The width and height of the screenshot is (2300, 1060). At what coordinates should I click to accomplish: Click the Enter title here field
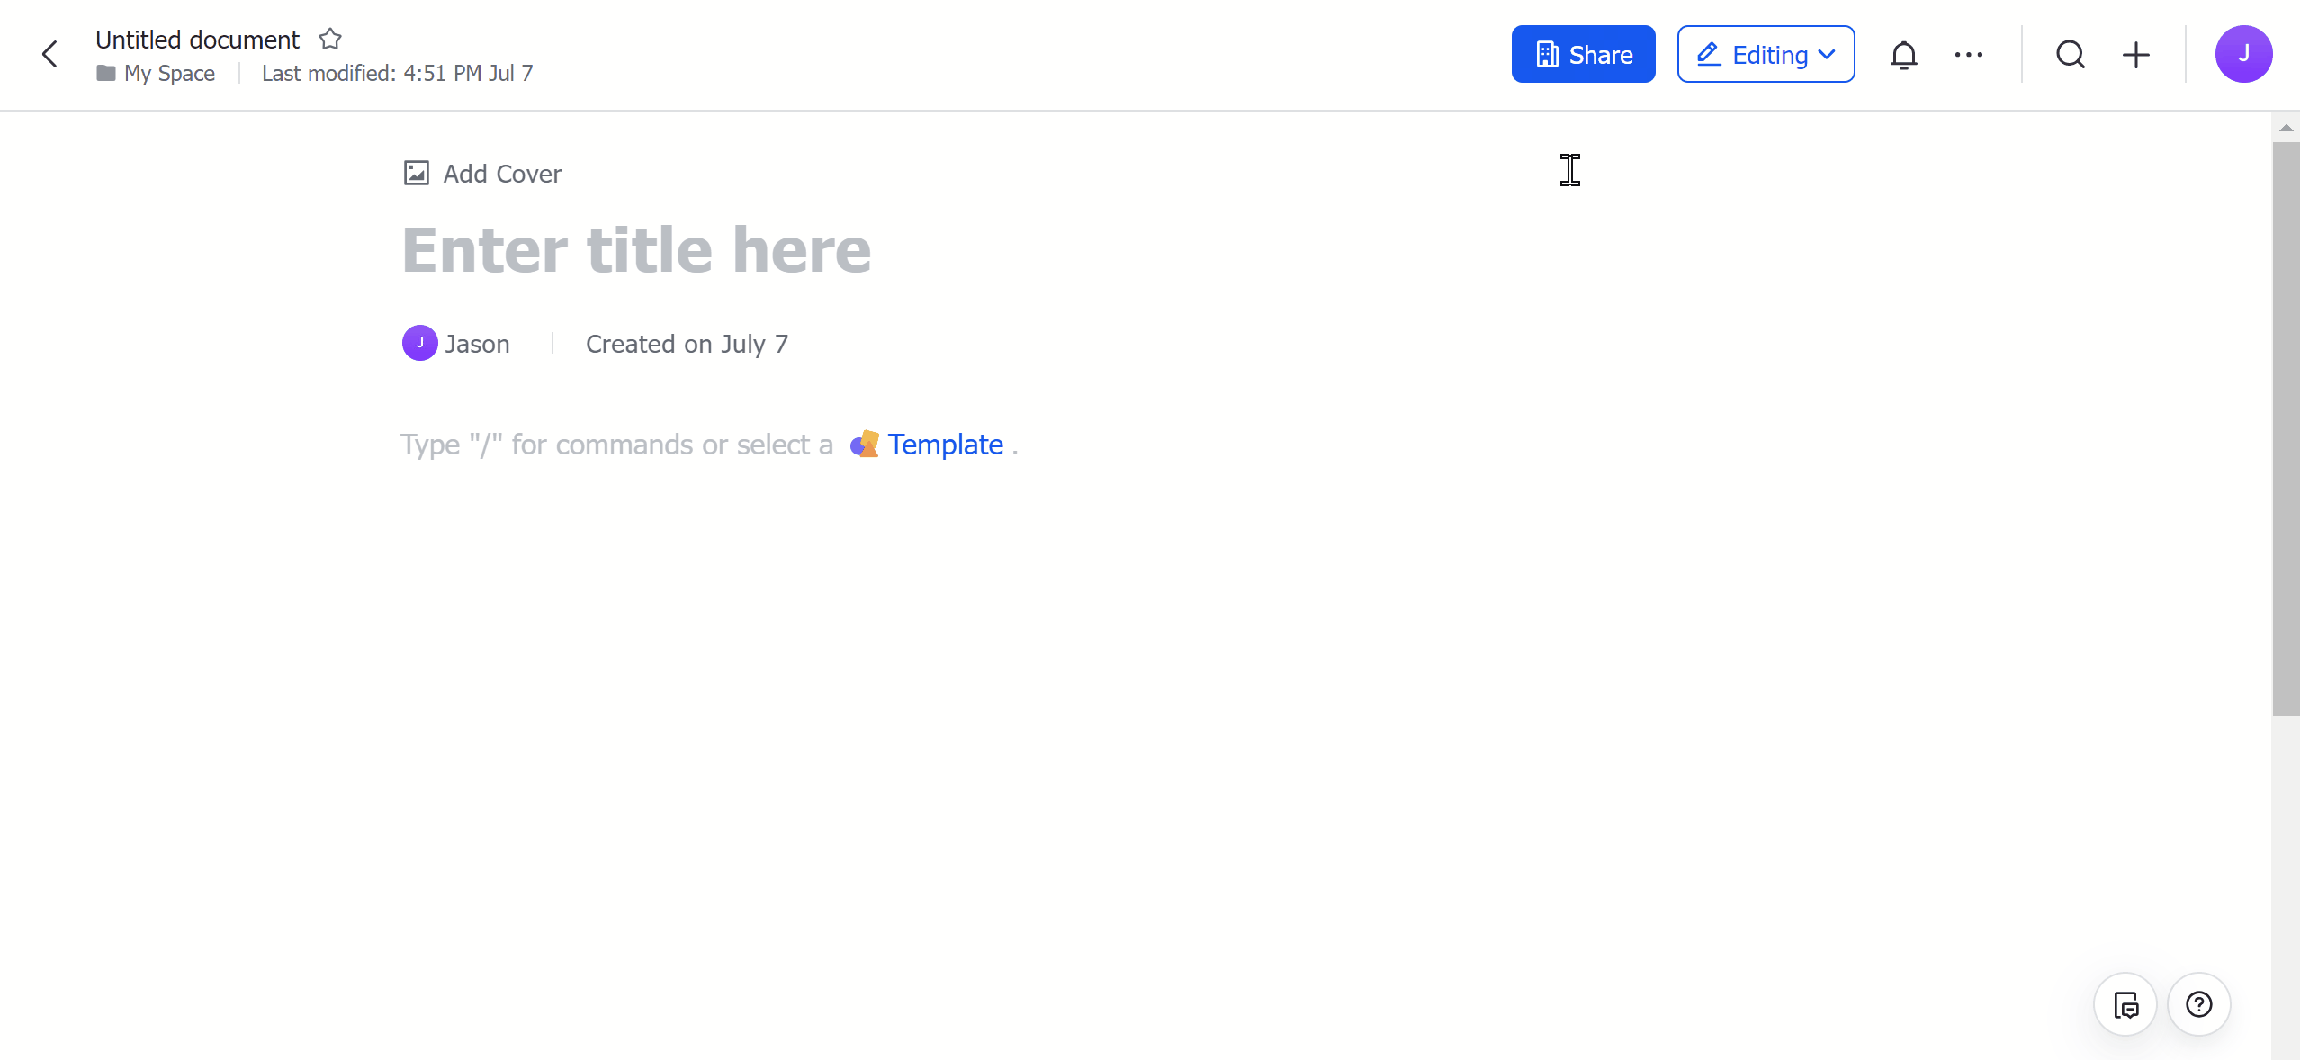pyautogui.click(x=636, y=250)
